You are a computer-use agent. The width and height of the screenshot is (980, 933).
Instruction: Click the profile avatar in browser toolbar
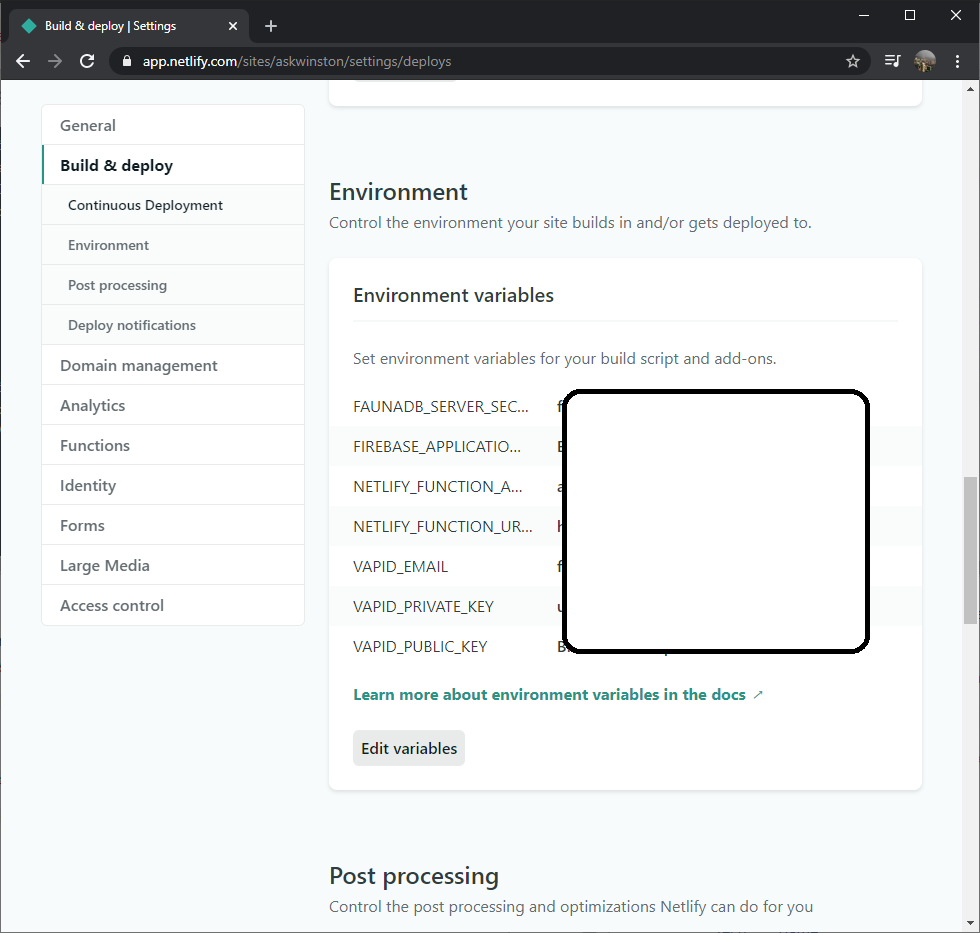click(924, 60)
